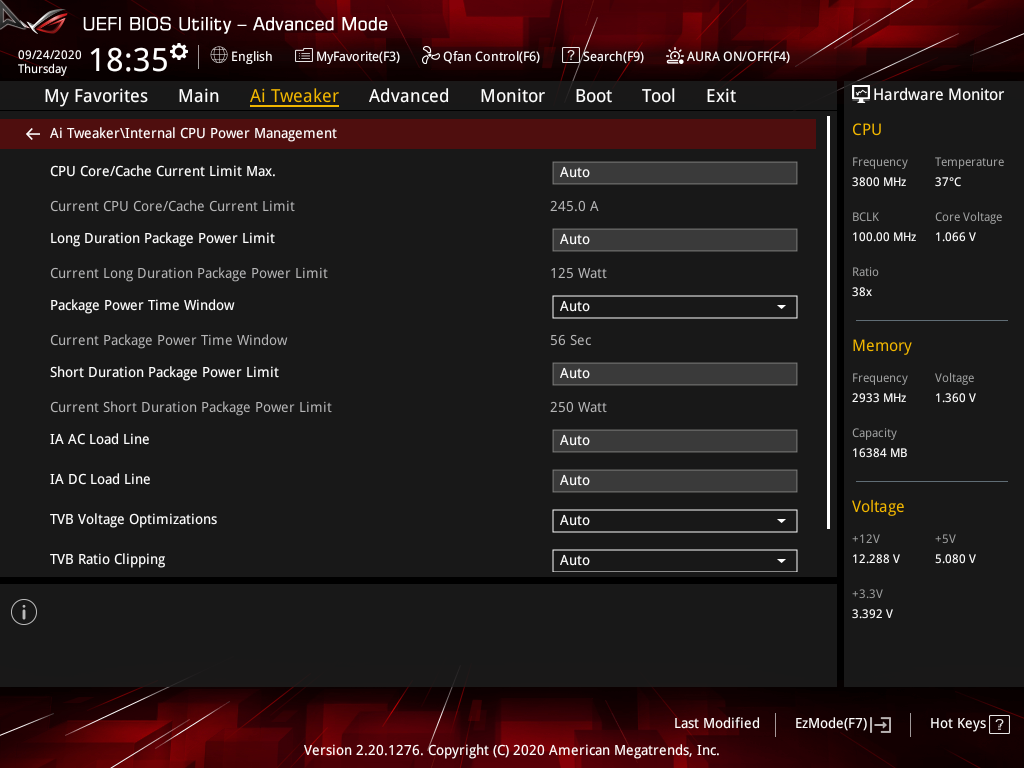Screen dimensions: 1024x768
Task: Click the CPU Core/Cache Current Limit Max. field
Action: pyautogui.click(x=675, y=173)
